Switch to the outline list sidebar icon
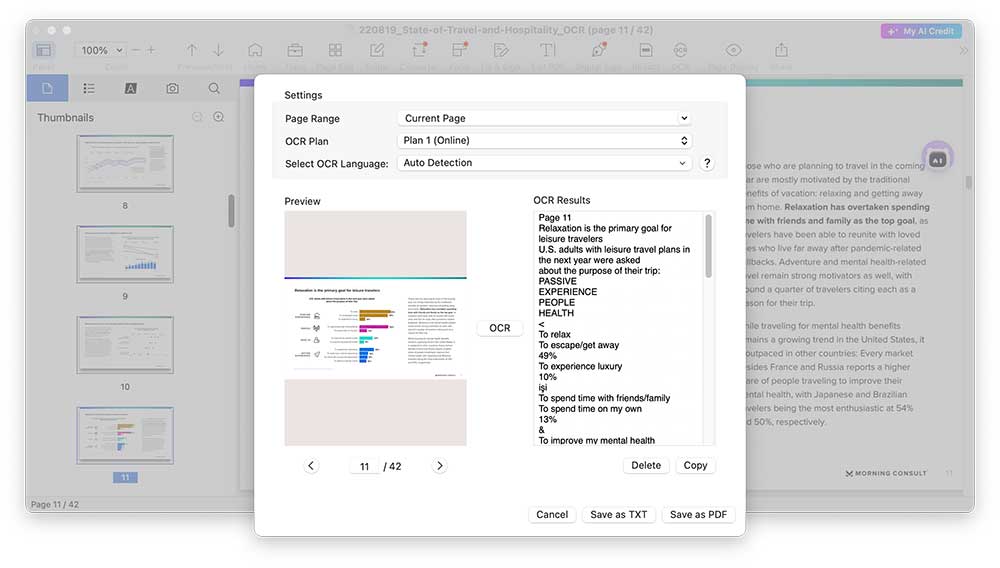The width and height of the screenshot is (1000, 568). coord(89,88)
